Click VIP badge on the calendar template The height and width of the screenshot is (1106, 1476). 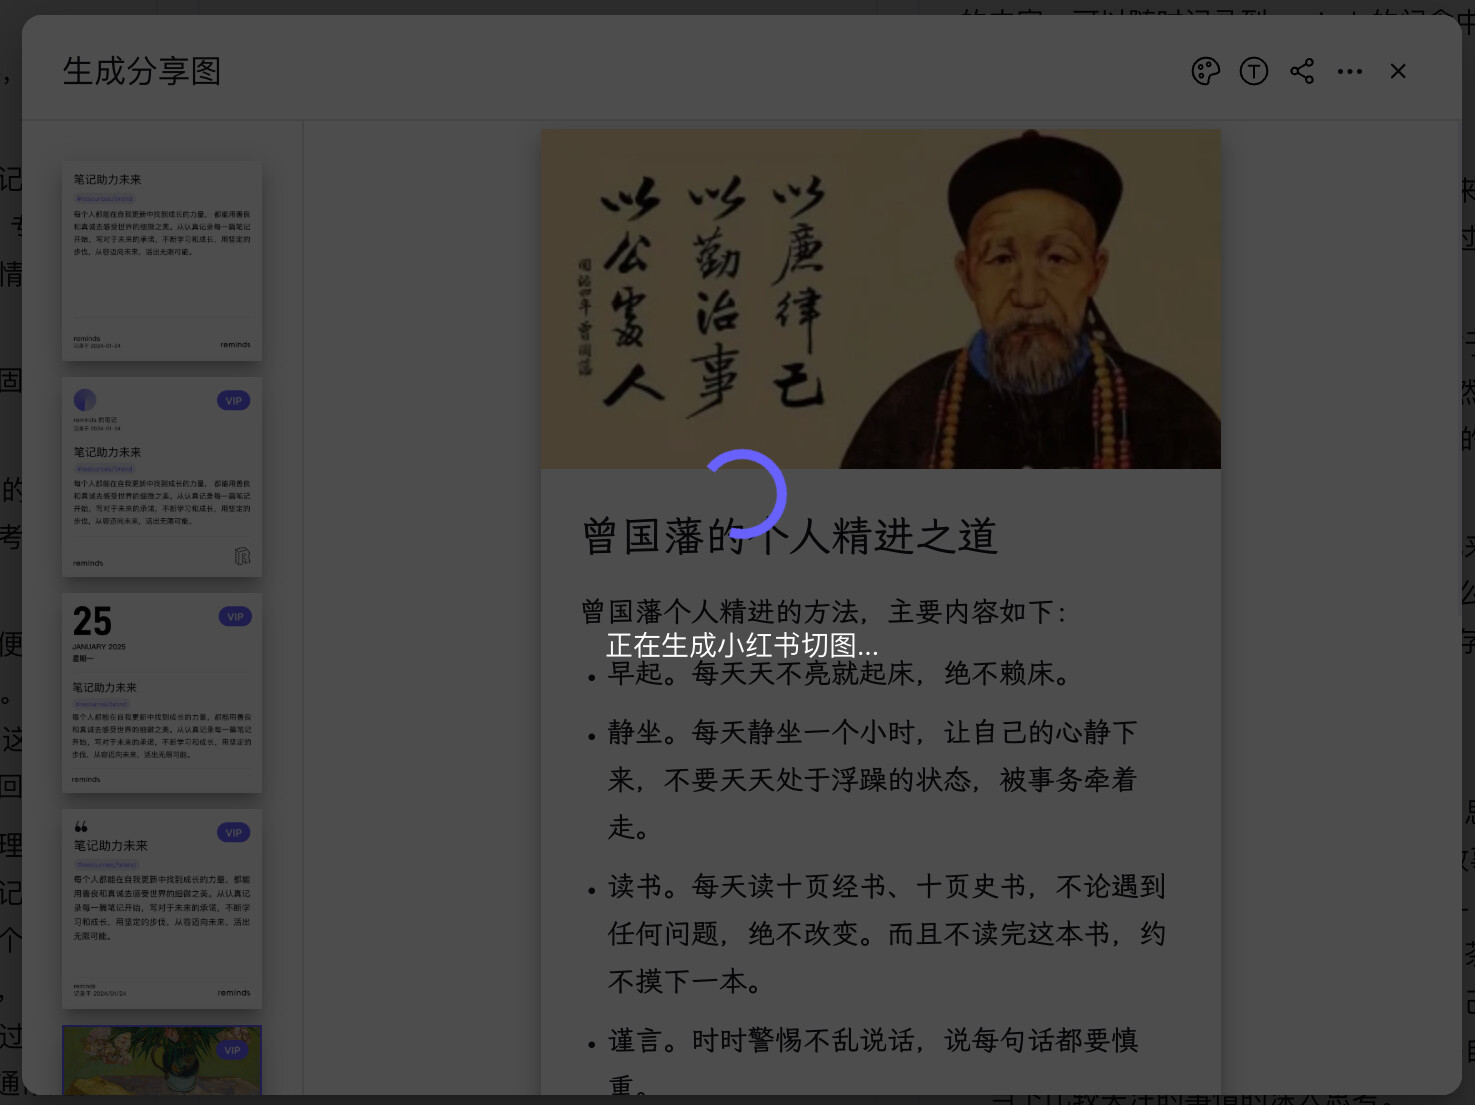tap(235, 617)
